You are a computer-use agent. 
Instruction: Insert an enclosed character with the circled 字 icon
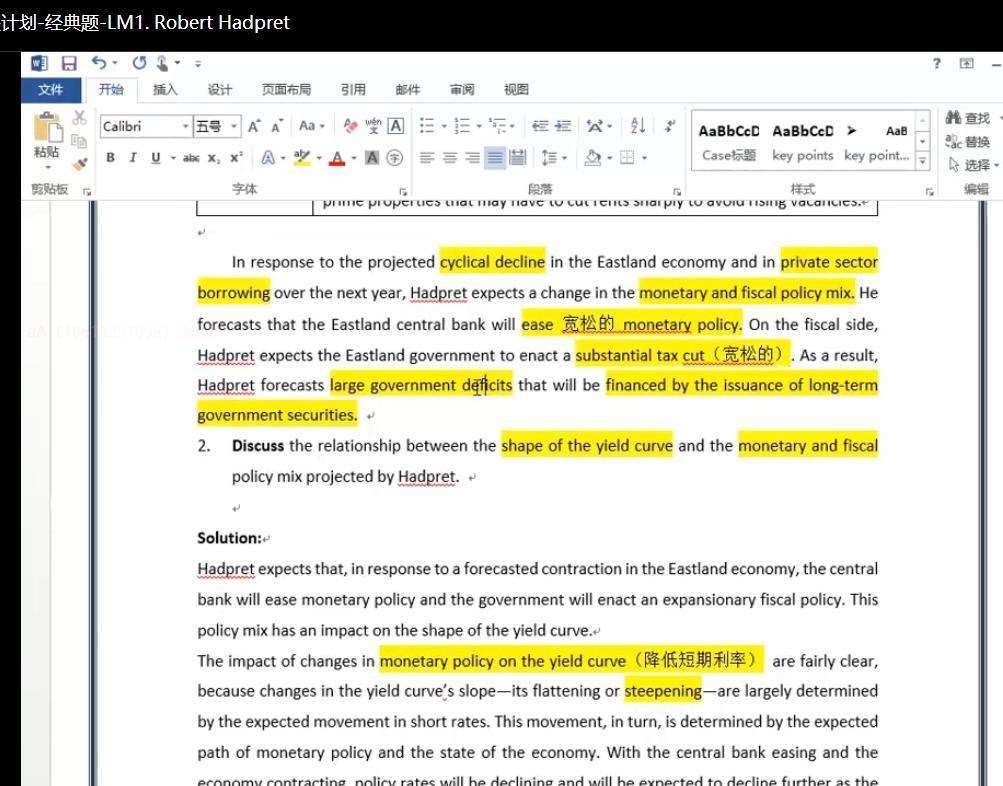point(395,158)
